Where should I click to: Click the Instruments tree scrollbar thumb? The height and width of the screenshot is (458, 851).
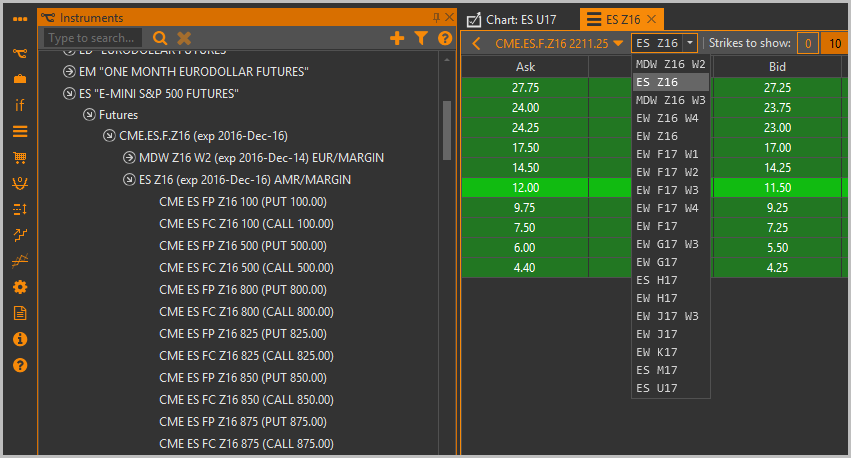point(447,130)
